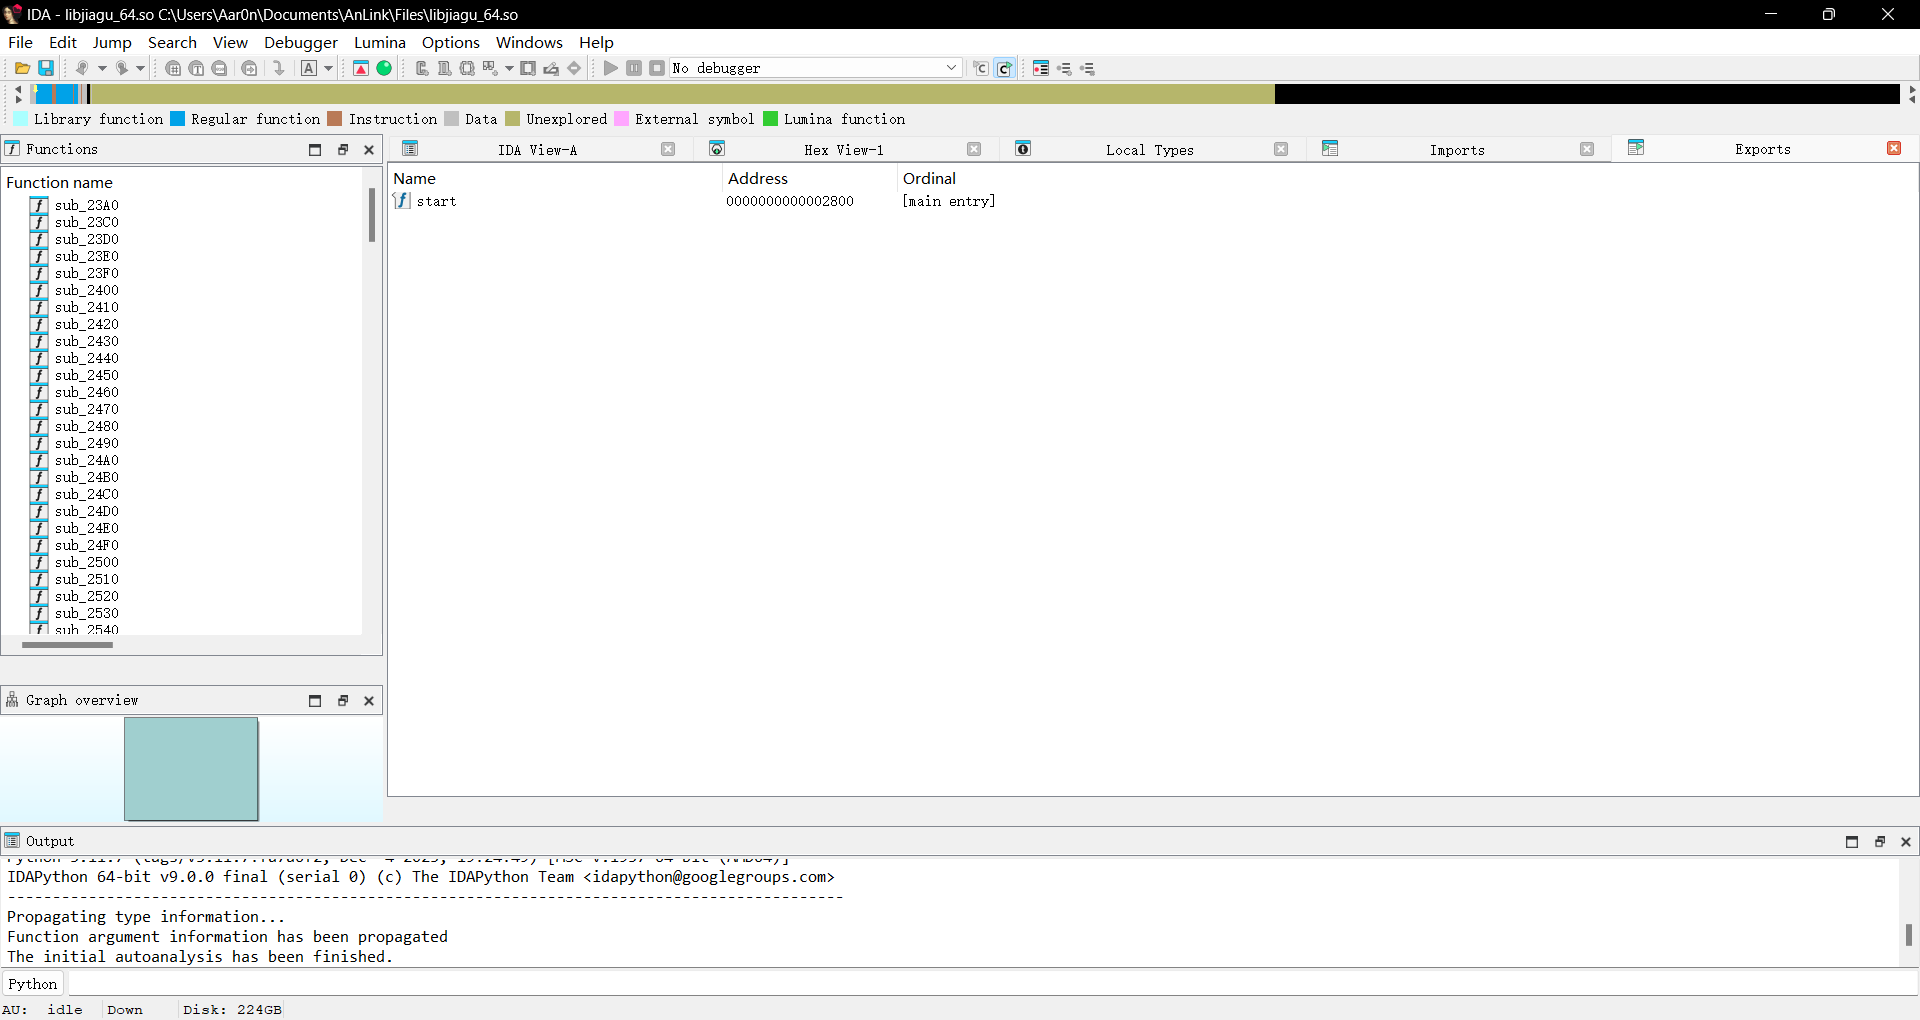The height and width of the screenshot is (1020, 1920).
Task: Close the Hex View-1 tab
Action: 974,149
